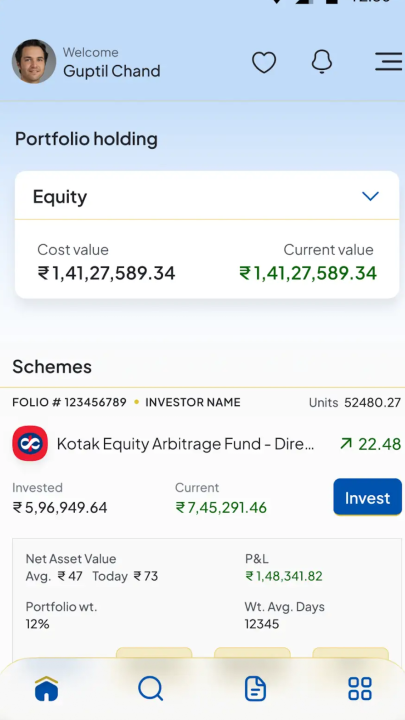Click the blue Invest button
Viewport: 405px width, 720px height.
[367, 497]
